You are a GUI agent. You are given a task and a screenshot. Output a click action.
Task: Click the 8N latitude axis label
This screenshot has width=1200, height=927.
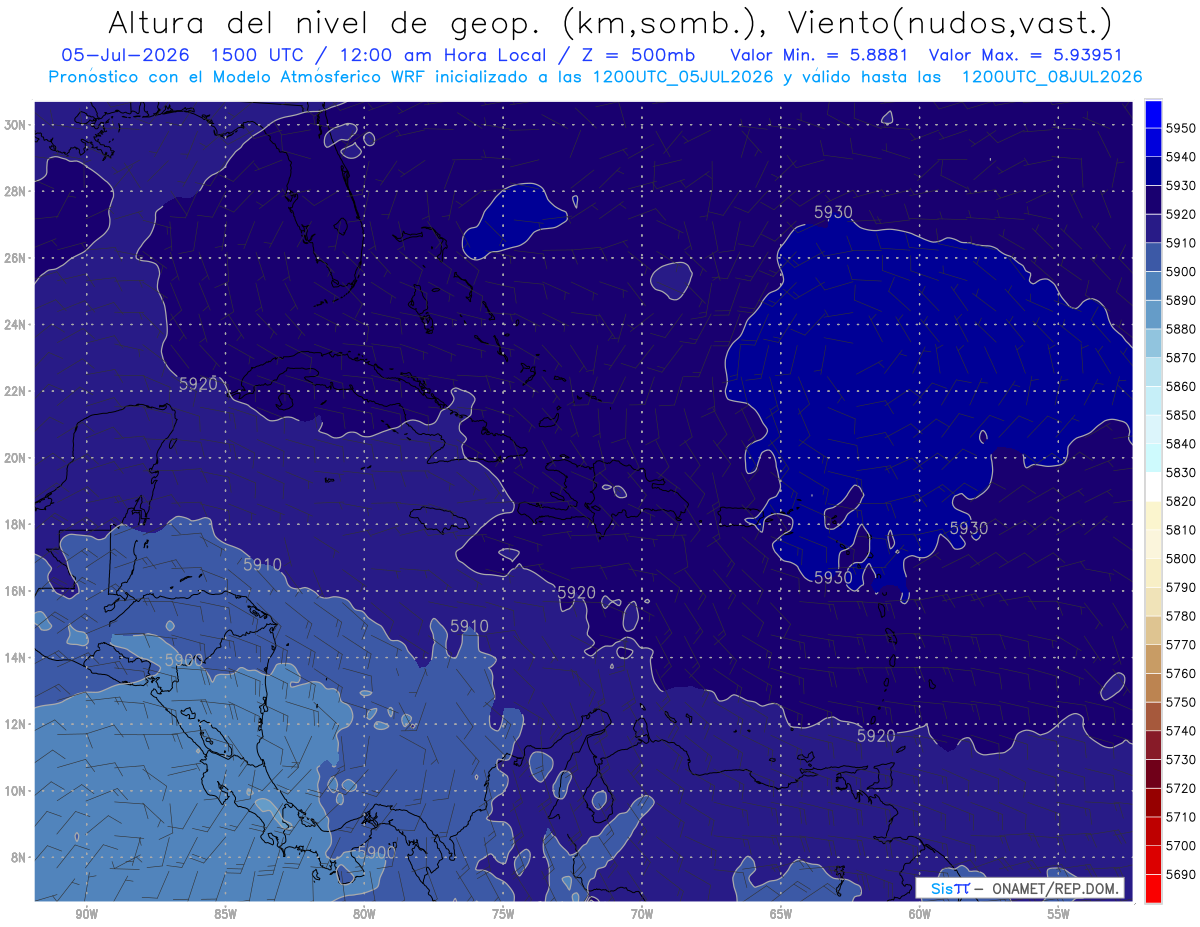tap(20, 857)
